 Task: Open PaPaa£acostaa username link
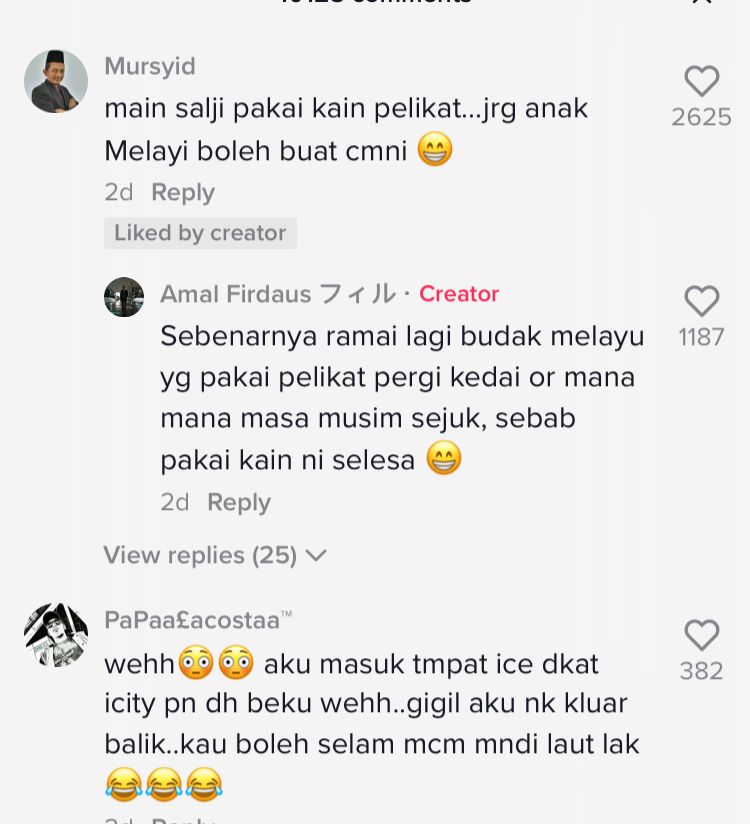pyautogui.click(x=198, y=620)
